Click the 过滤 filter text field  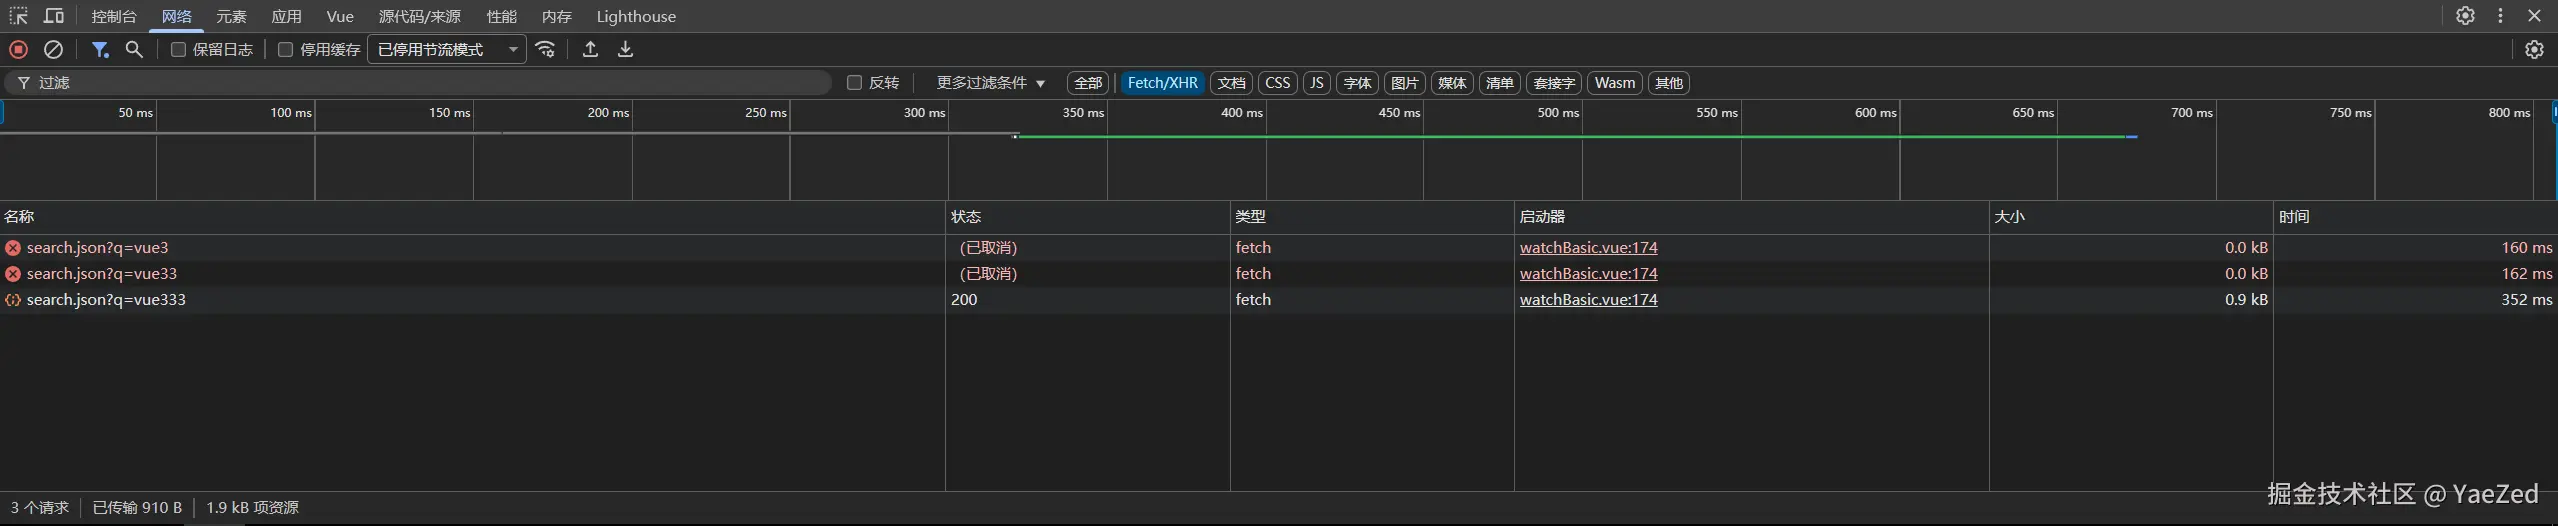[x=430, y=83]
